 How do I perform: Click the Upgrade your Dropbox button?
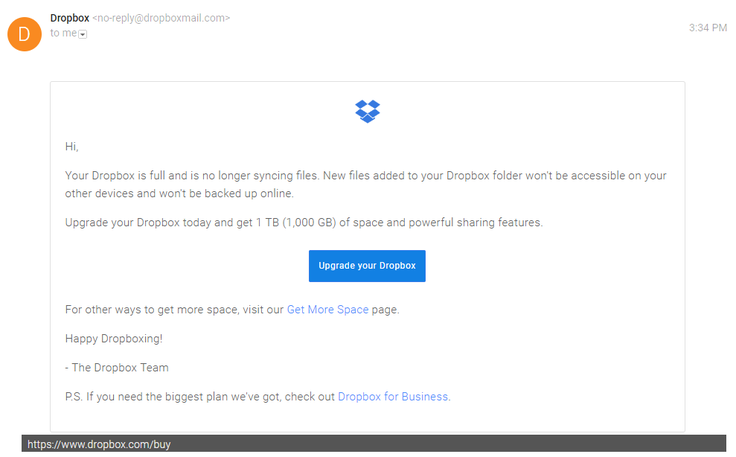point(367,266)
